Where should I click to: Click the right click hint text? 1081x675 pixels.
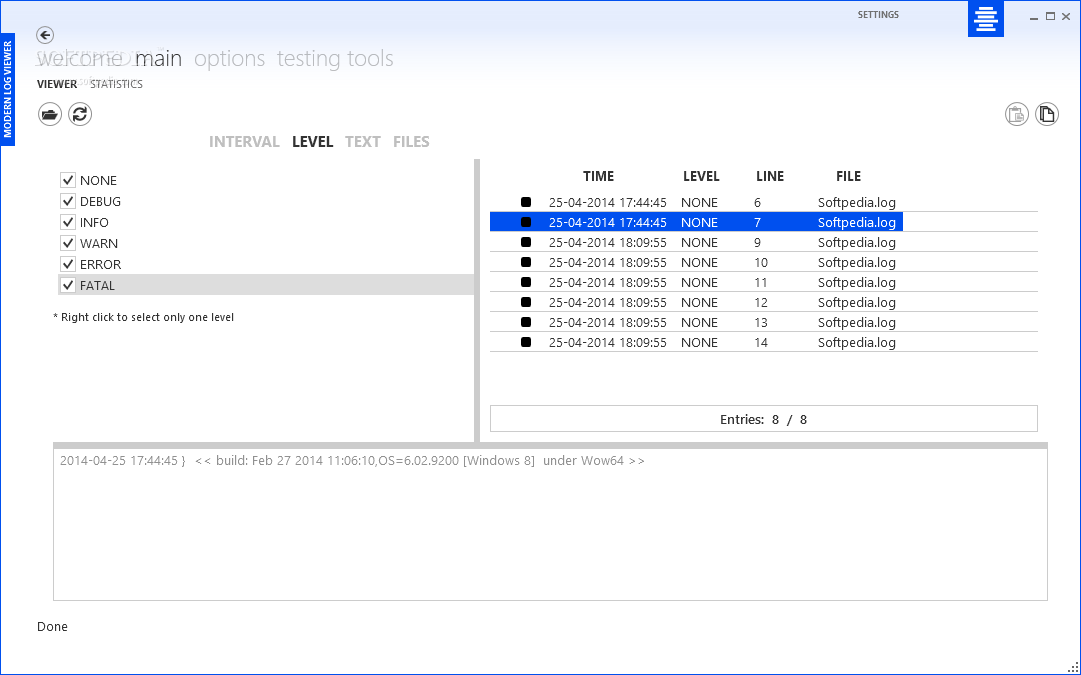[x=143, y=317]
